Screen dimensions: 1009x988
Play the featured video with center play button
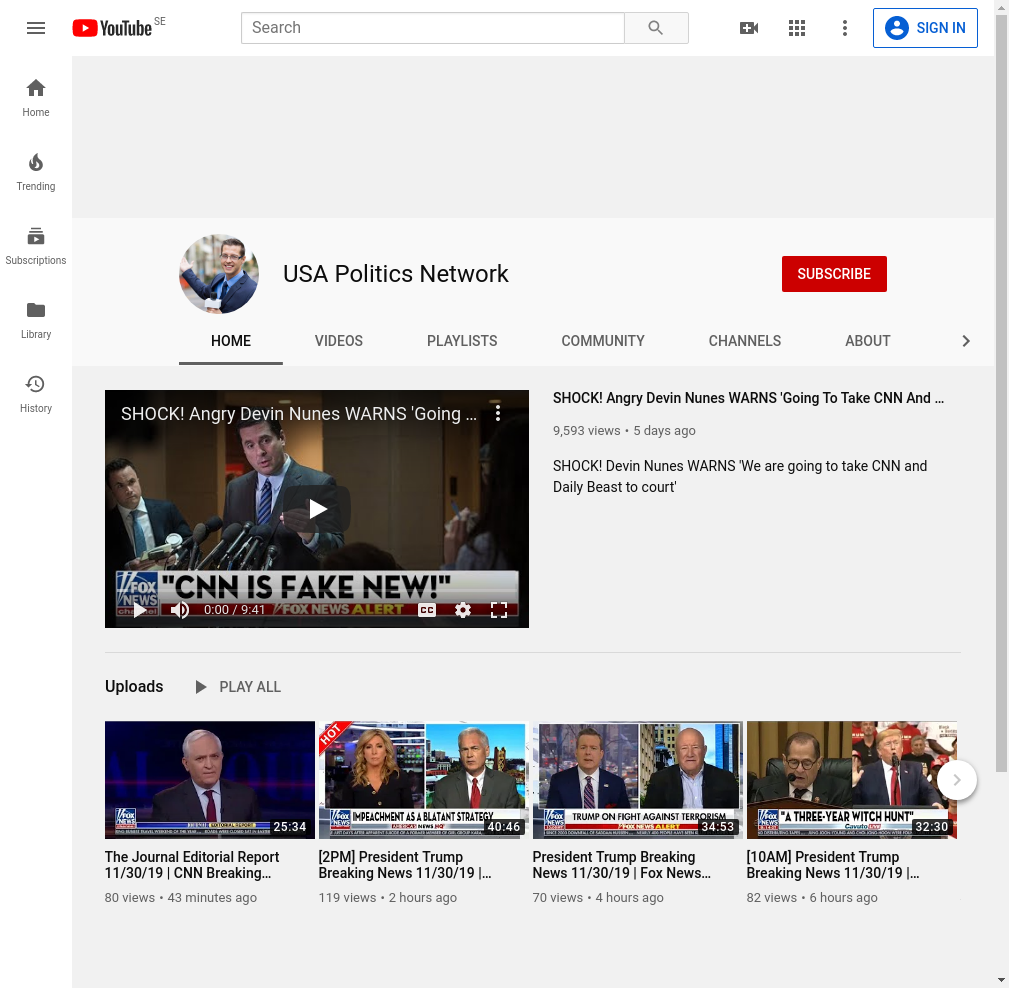coord(317,509)
